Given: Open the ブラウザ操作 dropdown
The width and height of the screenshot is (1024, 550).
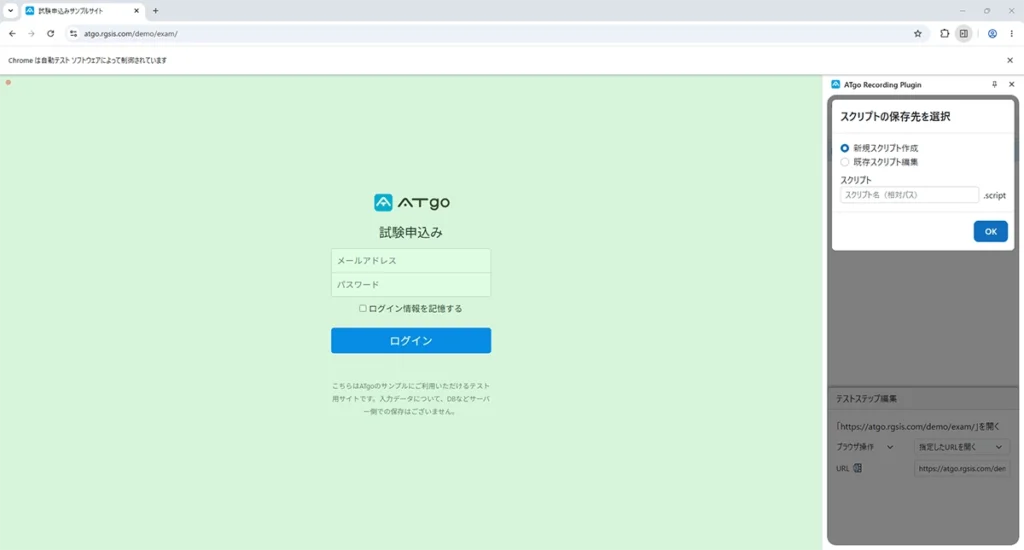Looking at the screenshot, I should point(865,447).
